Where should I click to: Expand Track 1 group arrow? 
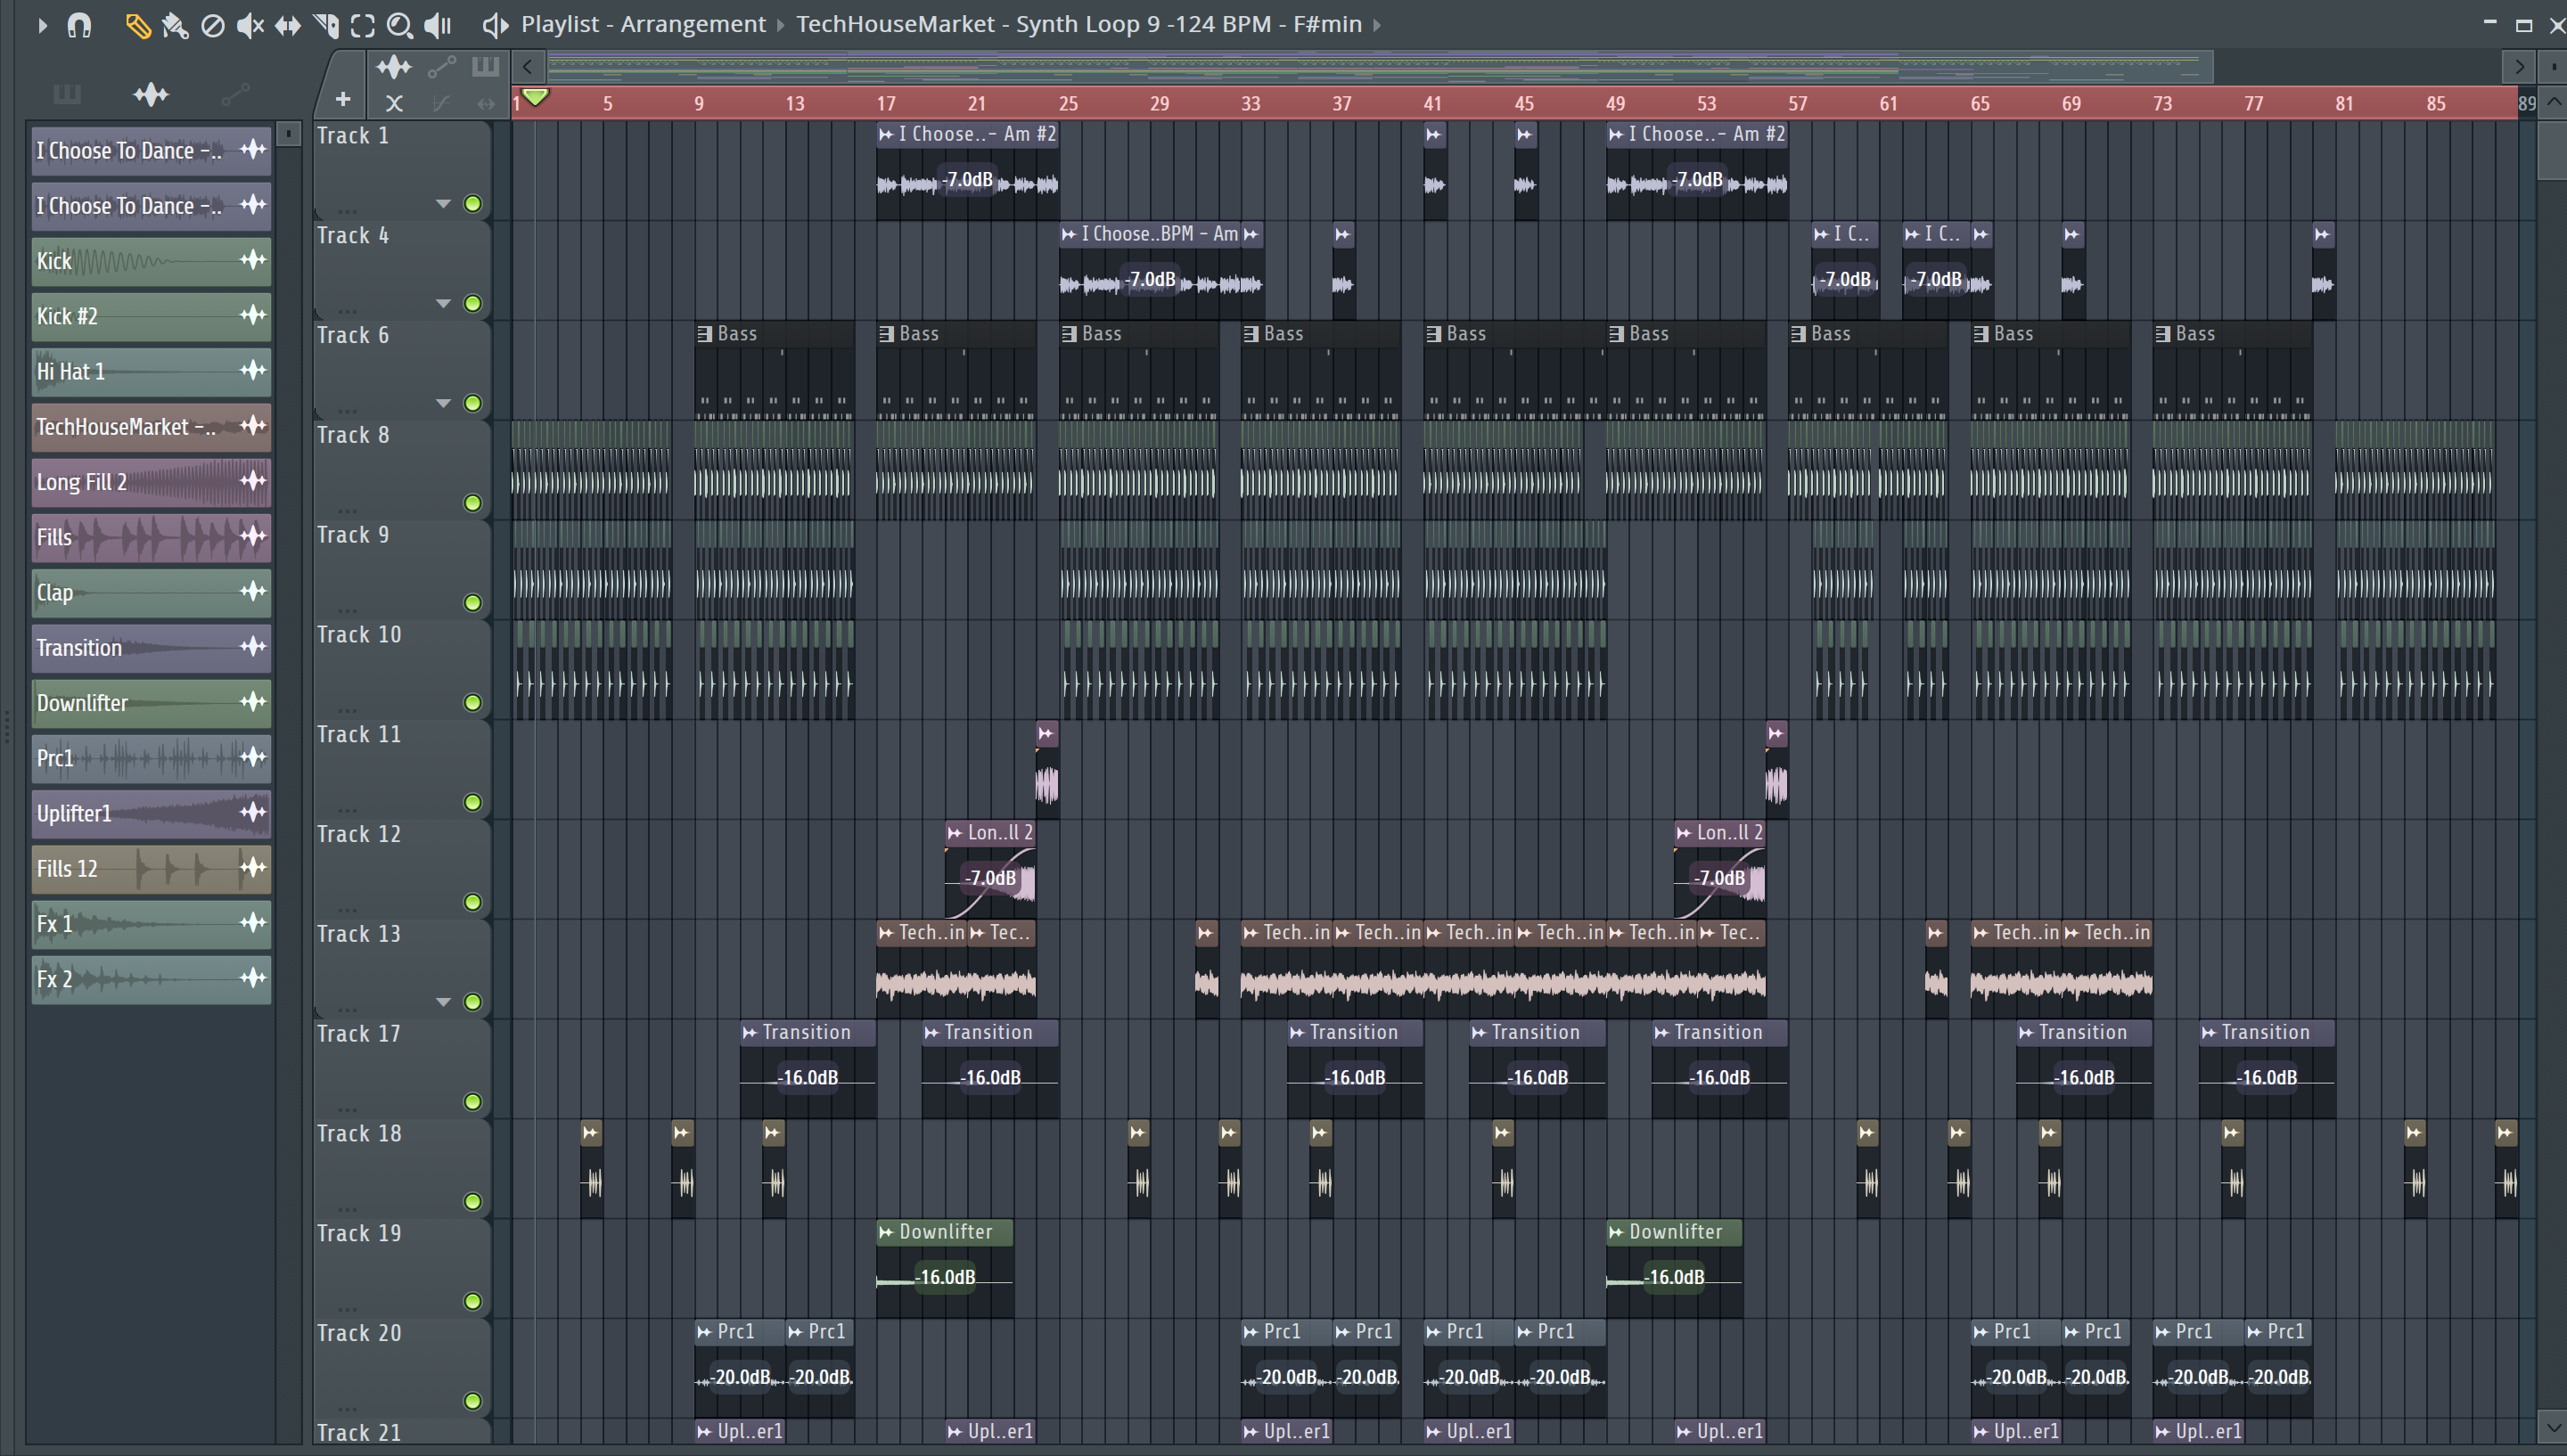tap(443, 204)
